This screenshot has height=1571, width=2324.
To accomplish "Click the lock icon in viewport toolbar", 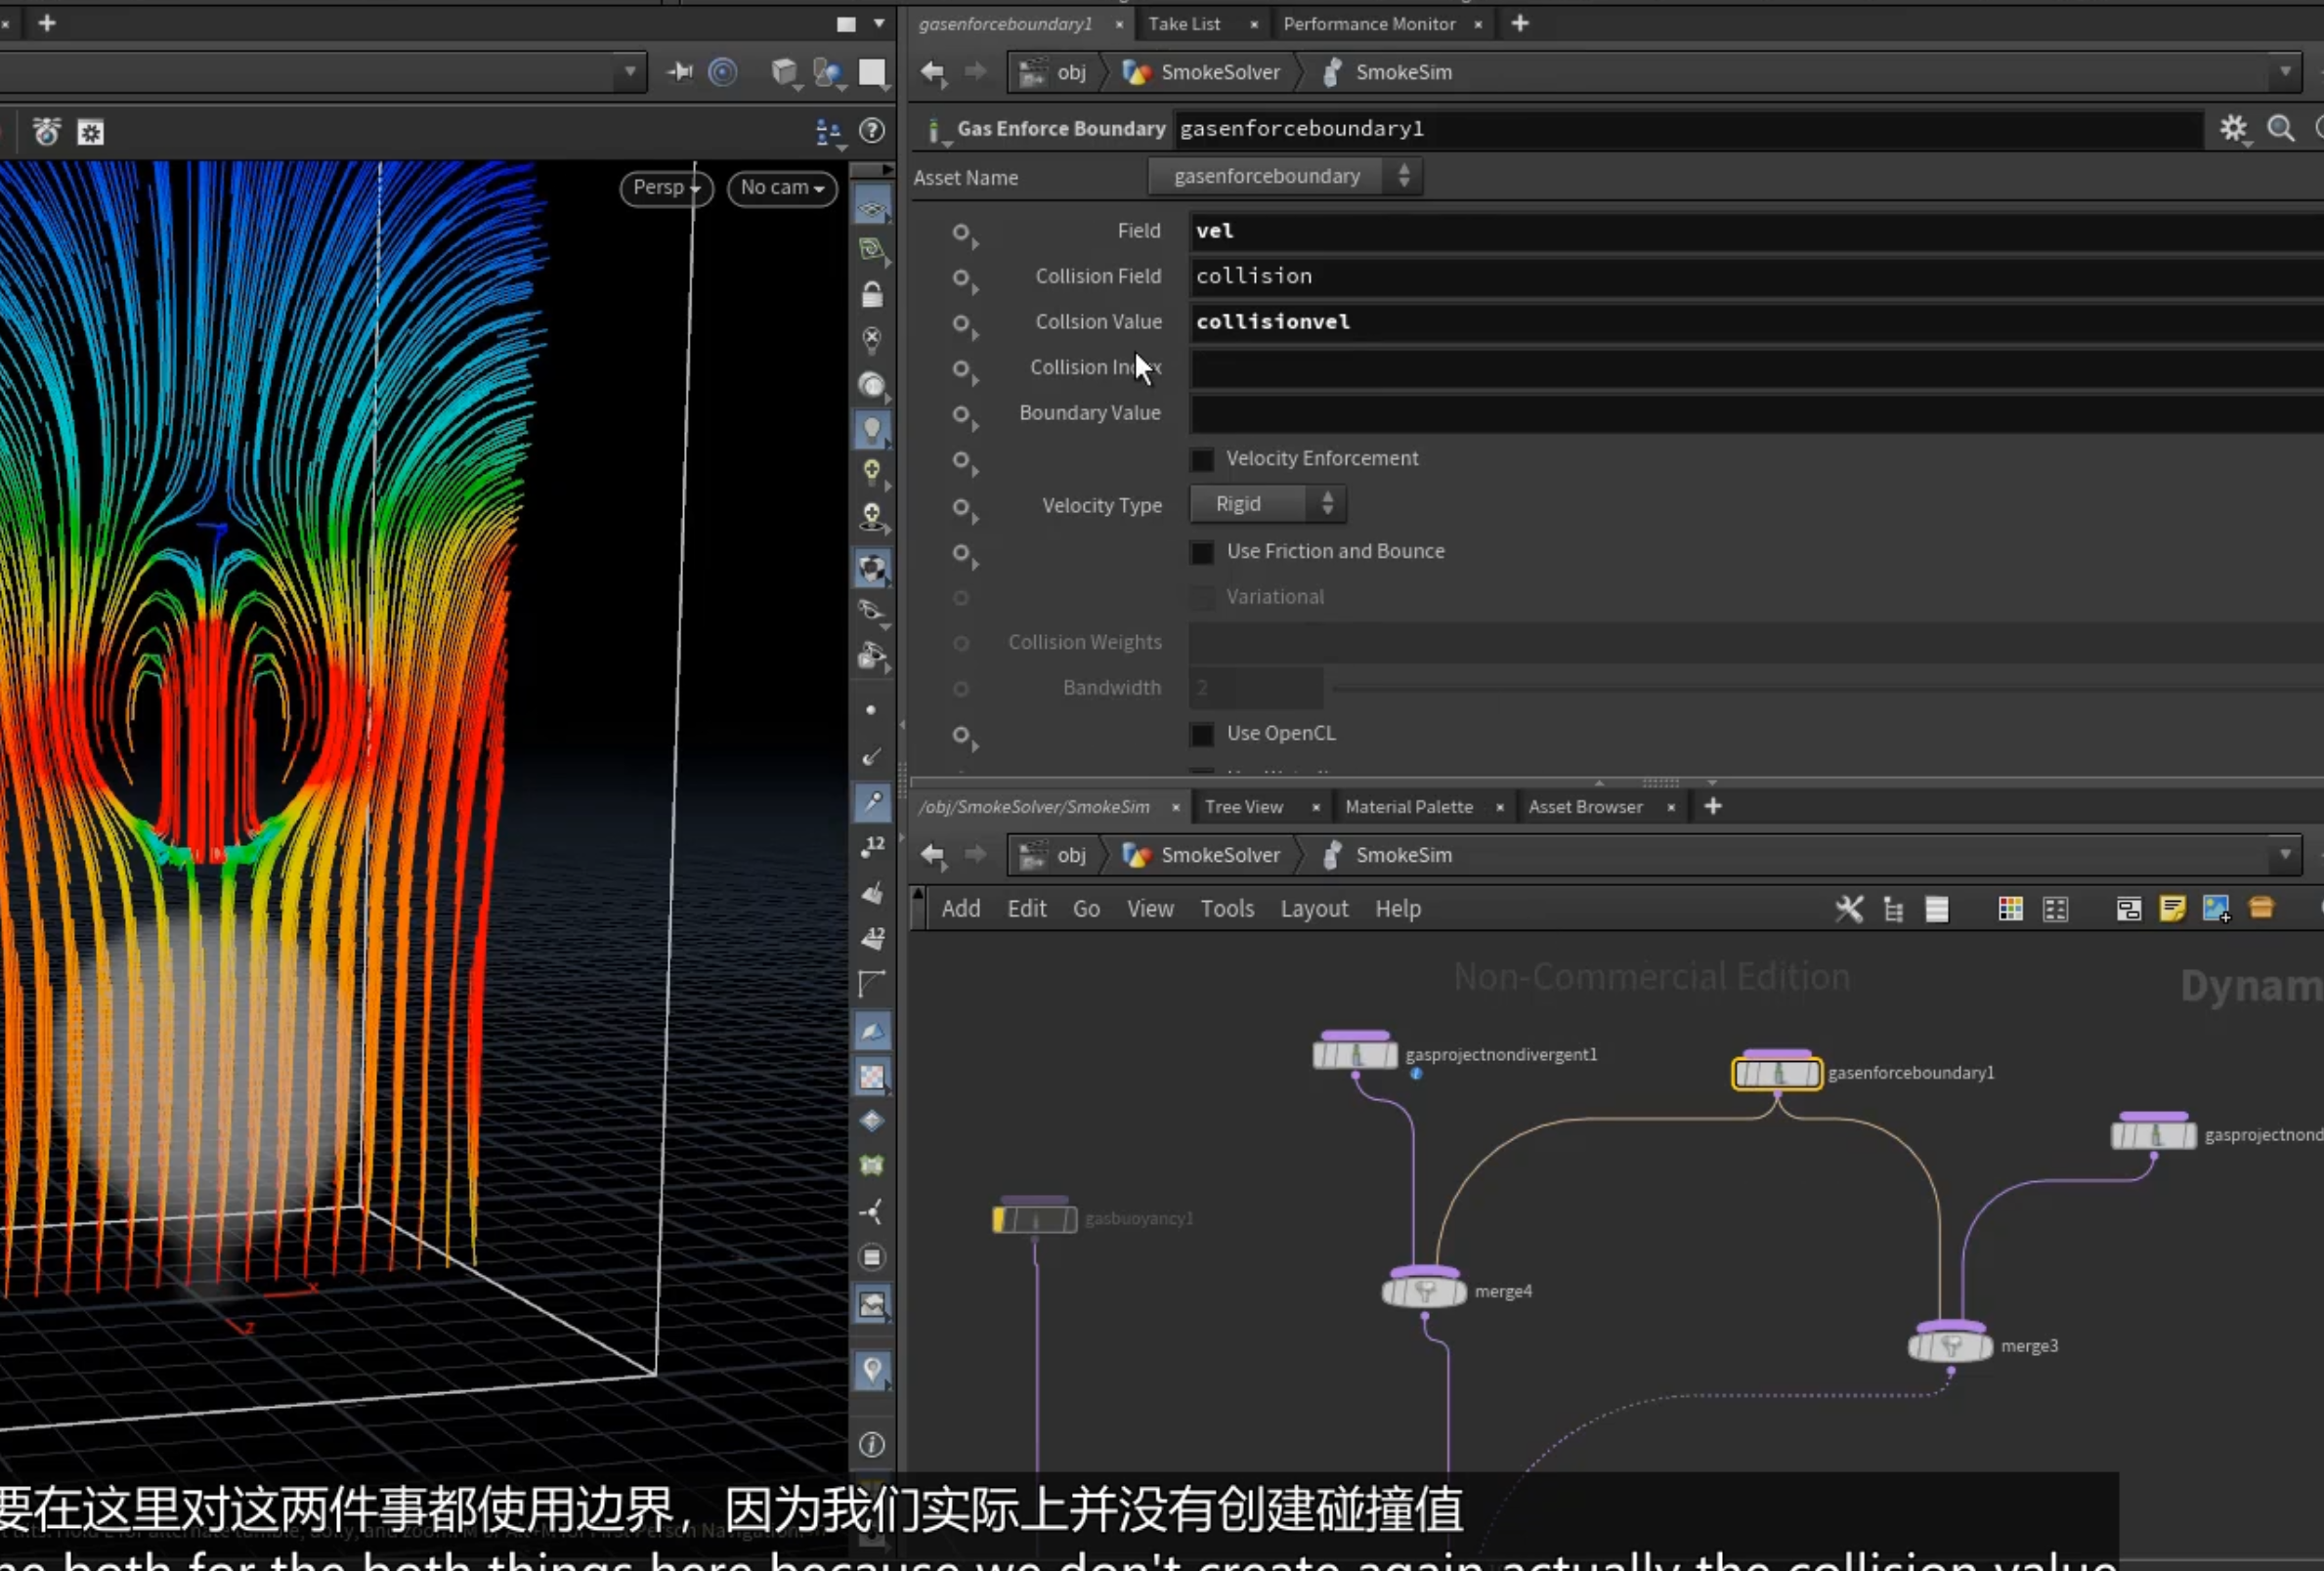I will pos(872,294).
